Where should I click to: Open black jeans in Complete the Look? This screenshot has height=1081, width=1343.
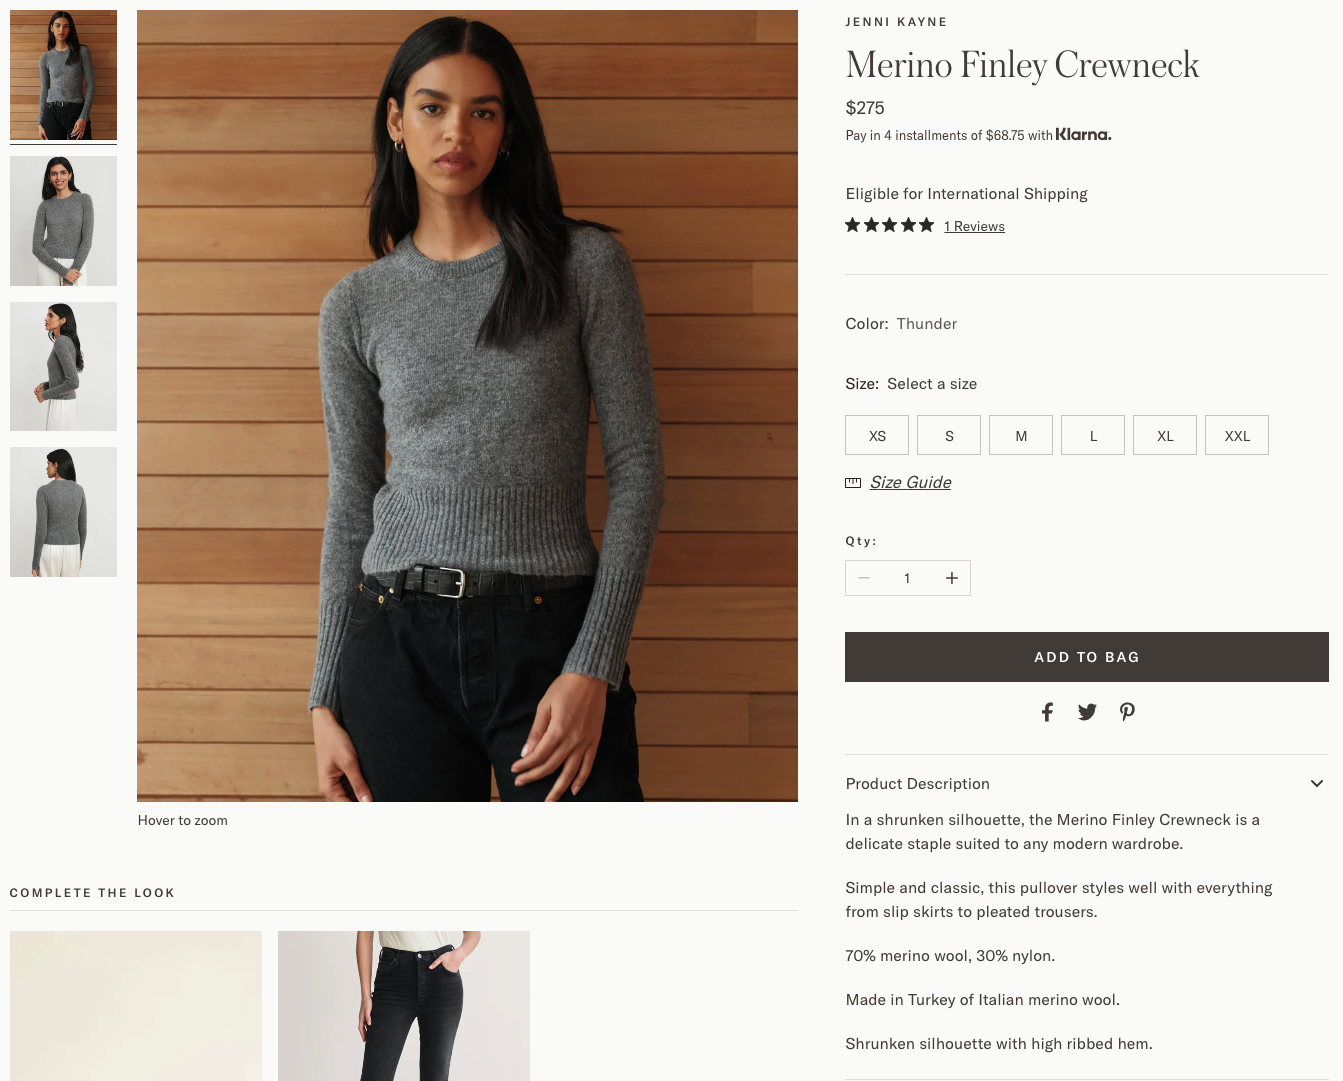(x=404, y=1006)
